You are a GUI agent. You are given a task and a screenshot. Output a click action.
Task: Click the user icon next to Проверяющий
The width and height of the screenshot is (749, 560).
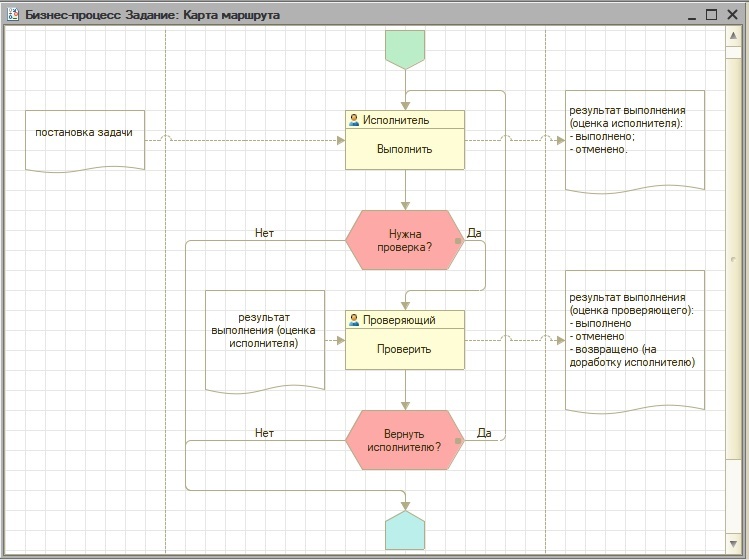[x=354, y=320]
